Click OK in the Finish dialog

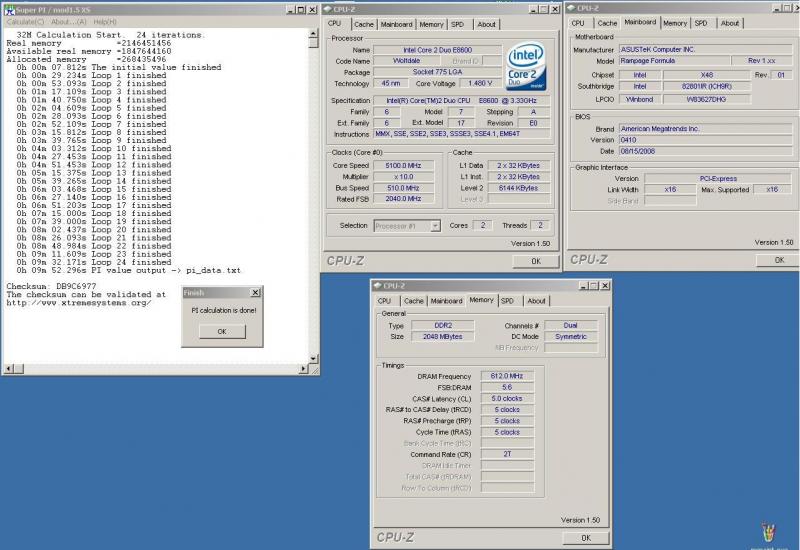(x=222, y=332)
